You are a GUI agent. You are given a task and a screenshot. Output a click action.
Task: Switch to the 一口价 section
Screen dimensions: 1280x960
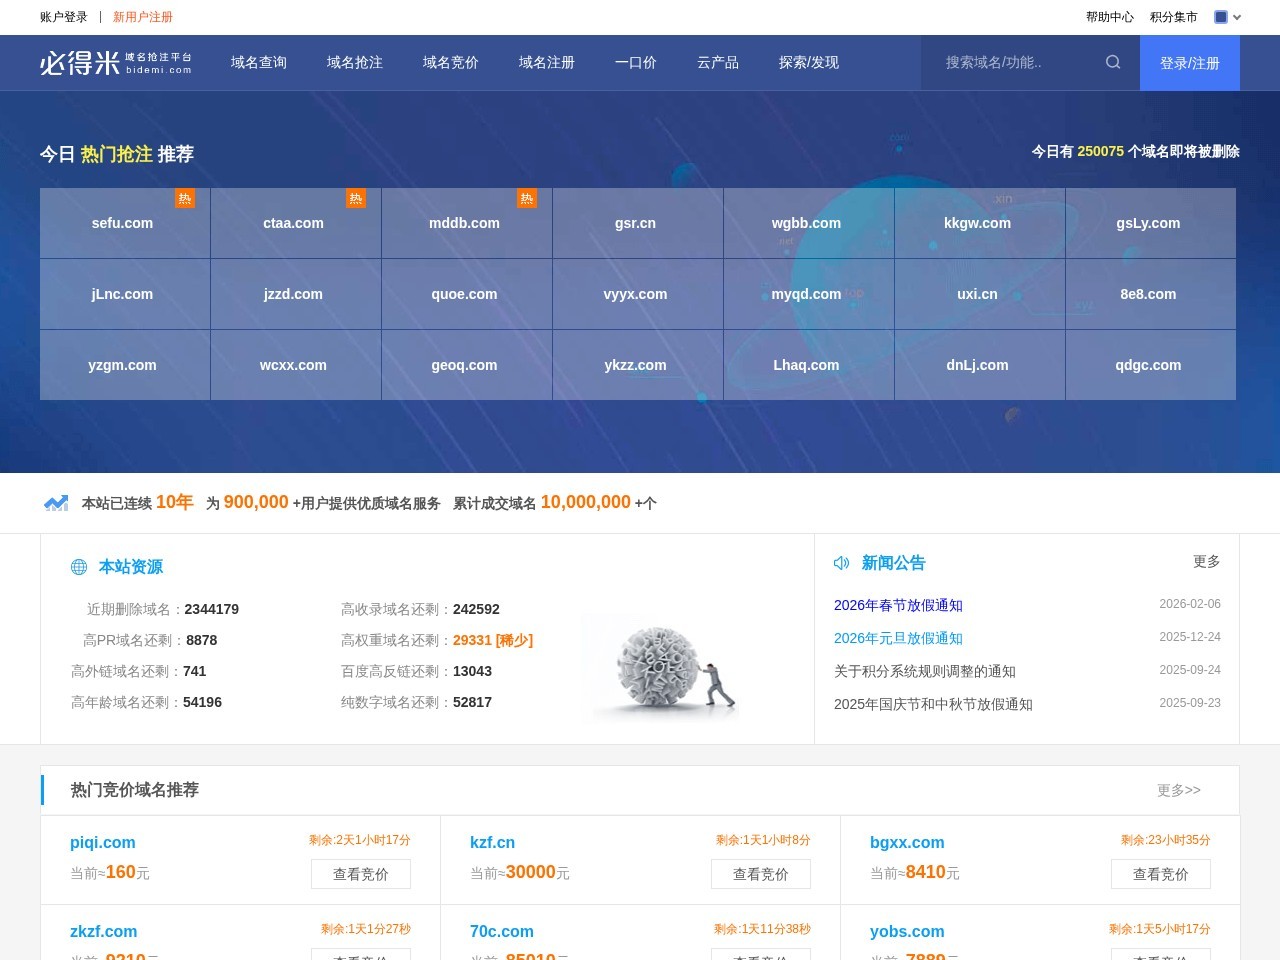click(x=635, y=62)
